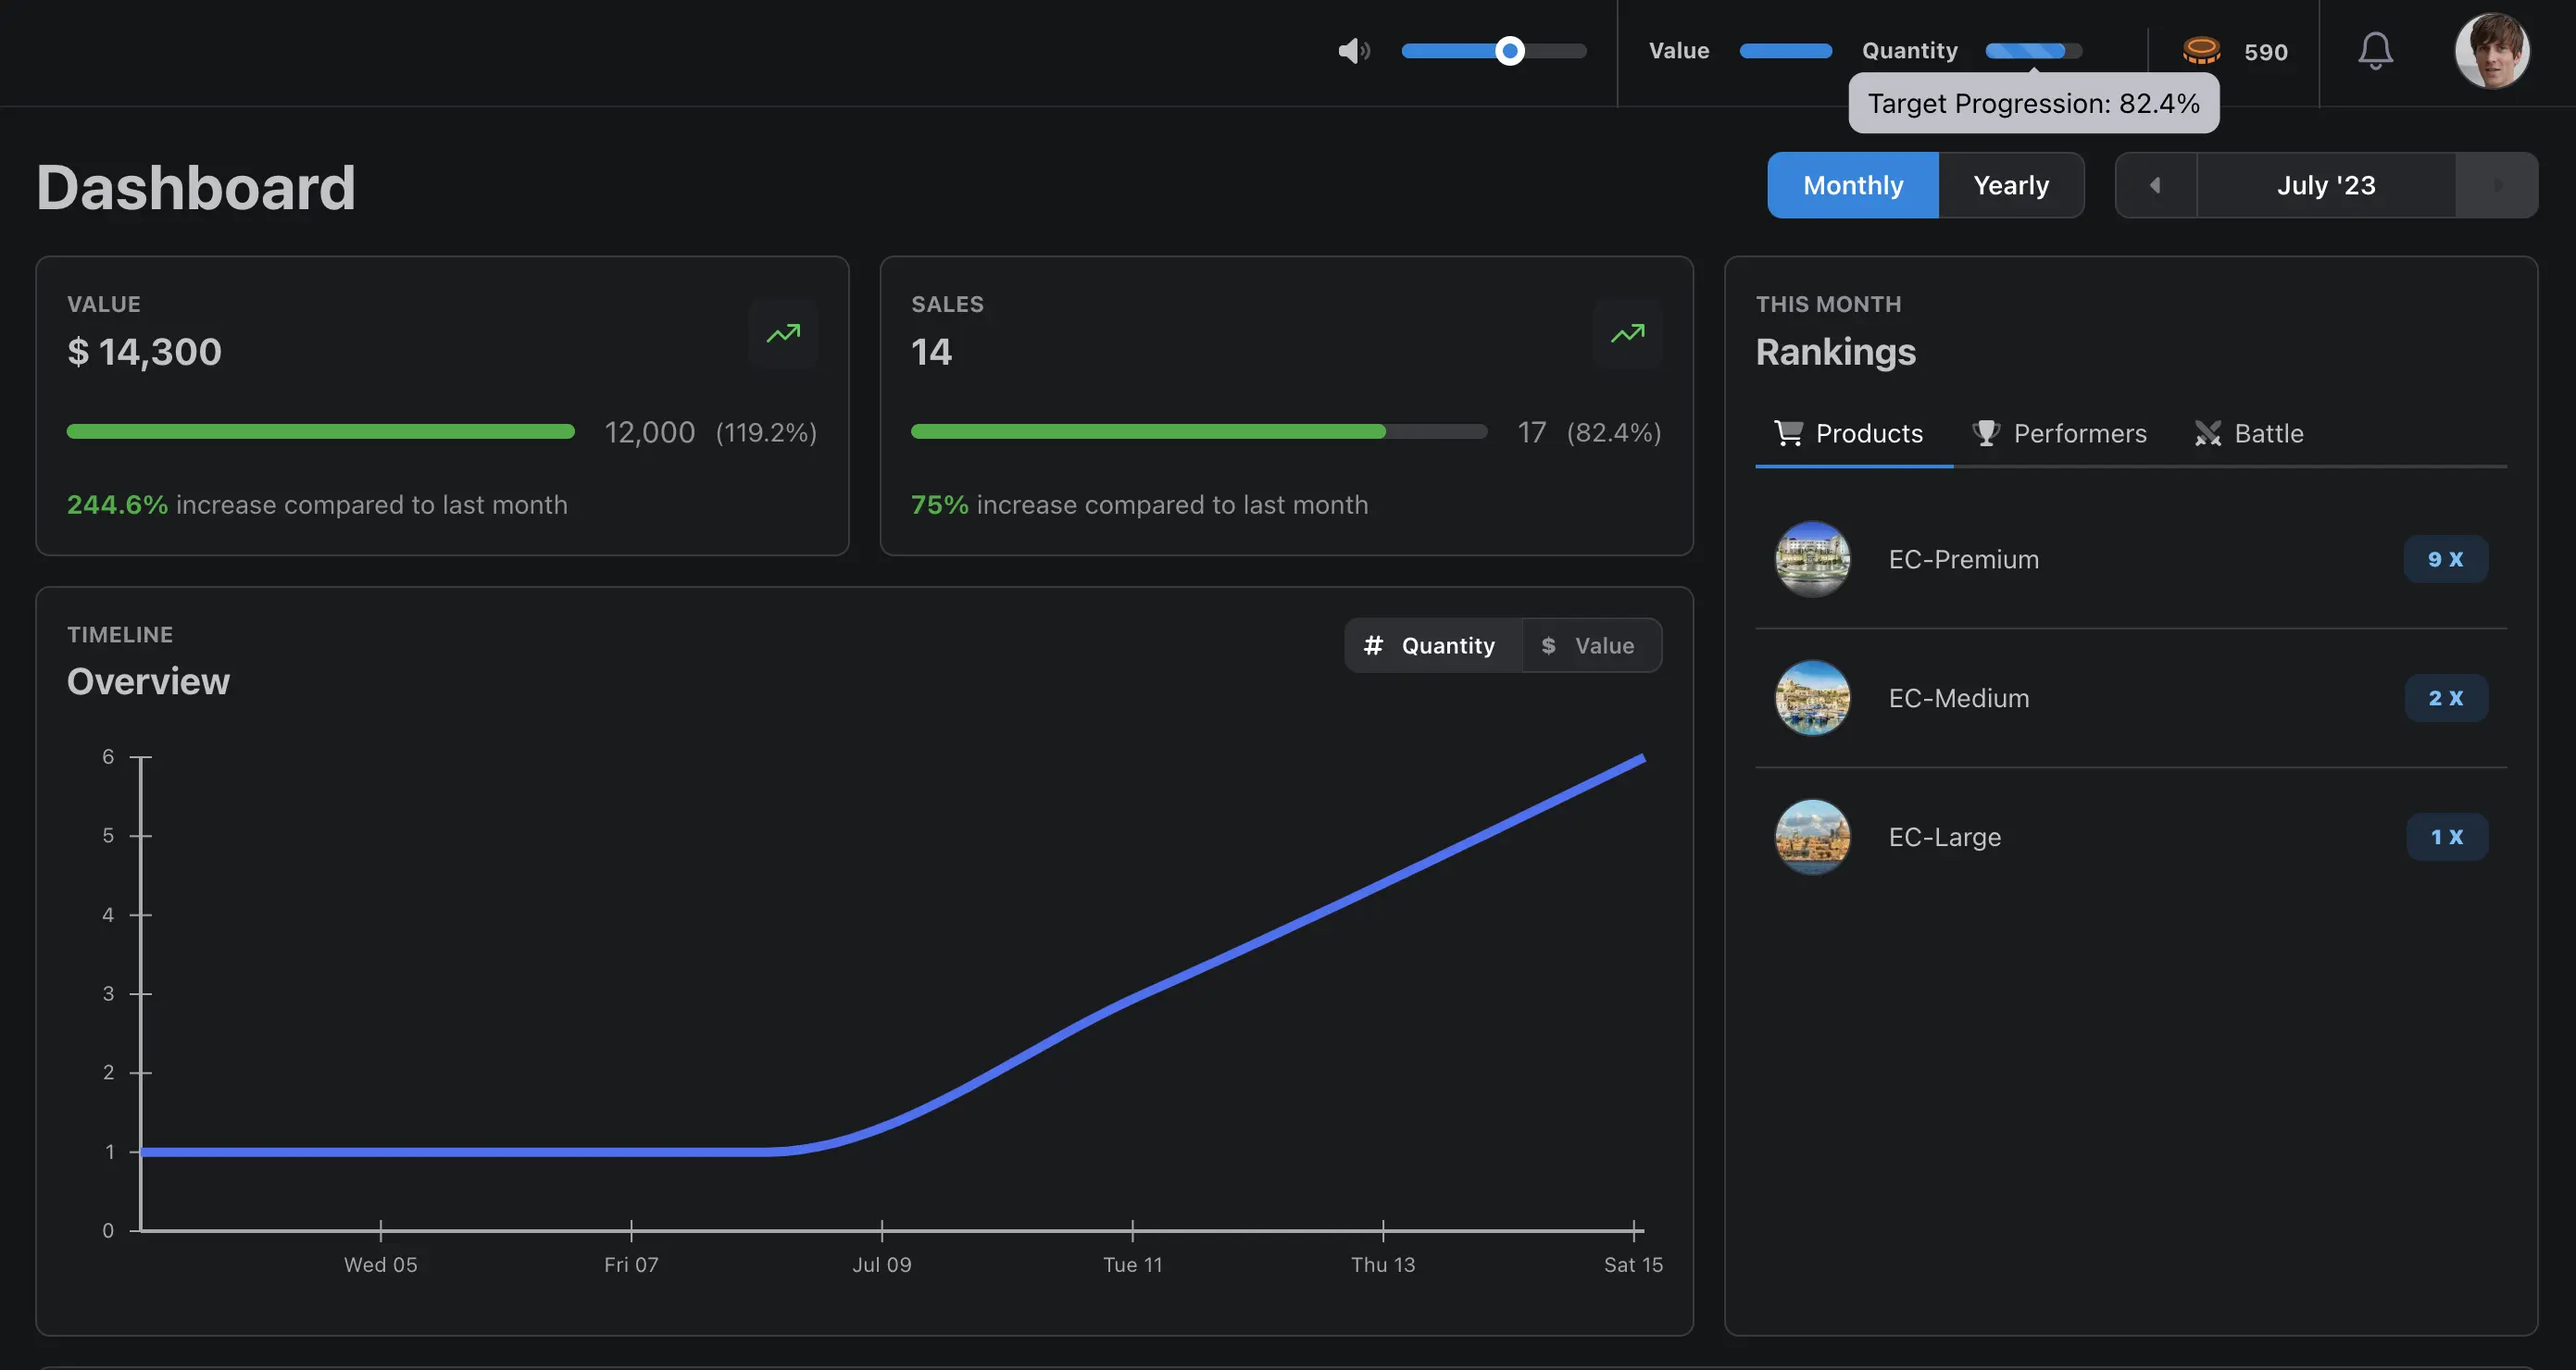Viewport: 2576px width, 1370px height.
Task: Click the 9 X badge
Action: (2445, 559)
